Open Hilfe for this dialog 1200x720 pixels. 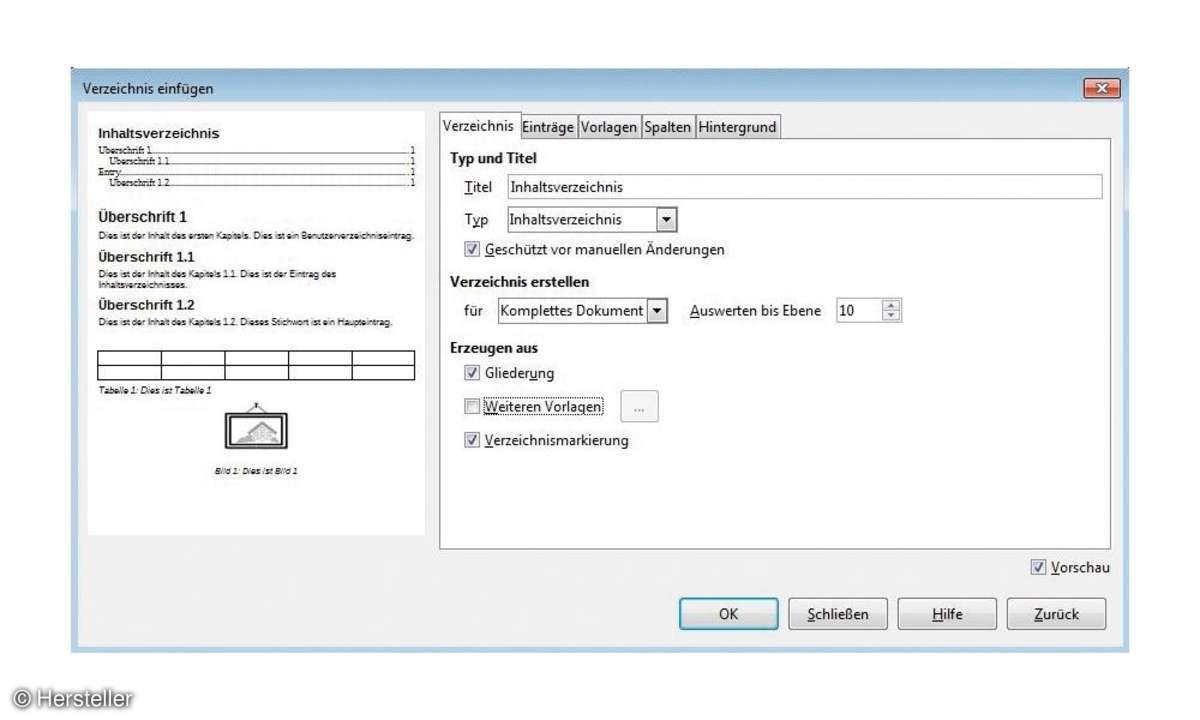[x=946, y=614]
